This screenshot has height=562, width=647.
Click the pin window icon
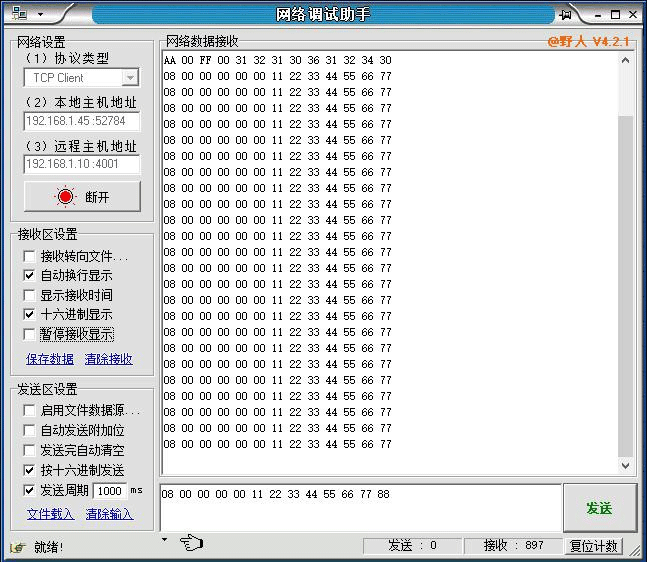pyautogui.click(x=566, y=14)
